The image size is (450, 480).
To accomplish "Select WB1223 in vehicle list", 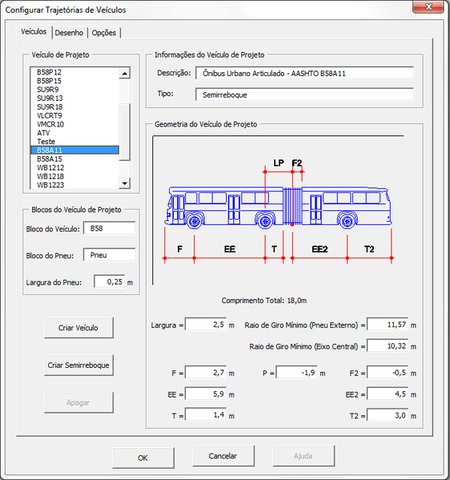I will (75, 185).
